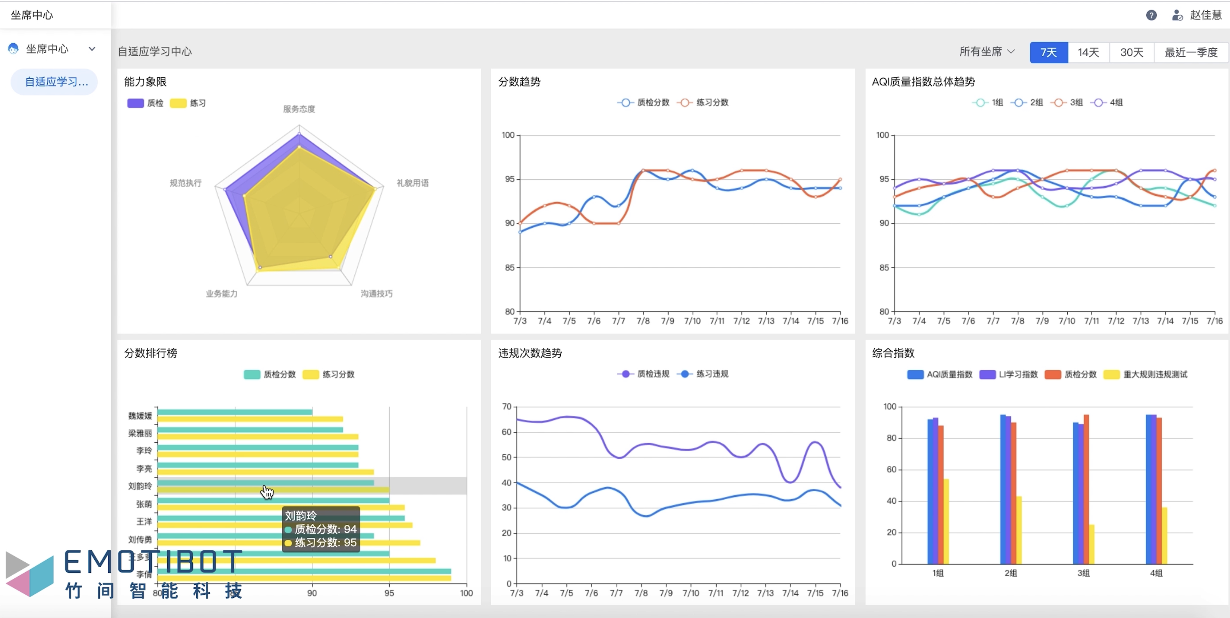Click the 质检违规 legend marker
Image resolution: width=1230 pixels, height=618 pixels.
coord(626,374)
